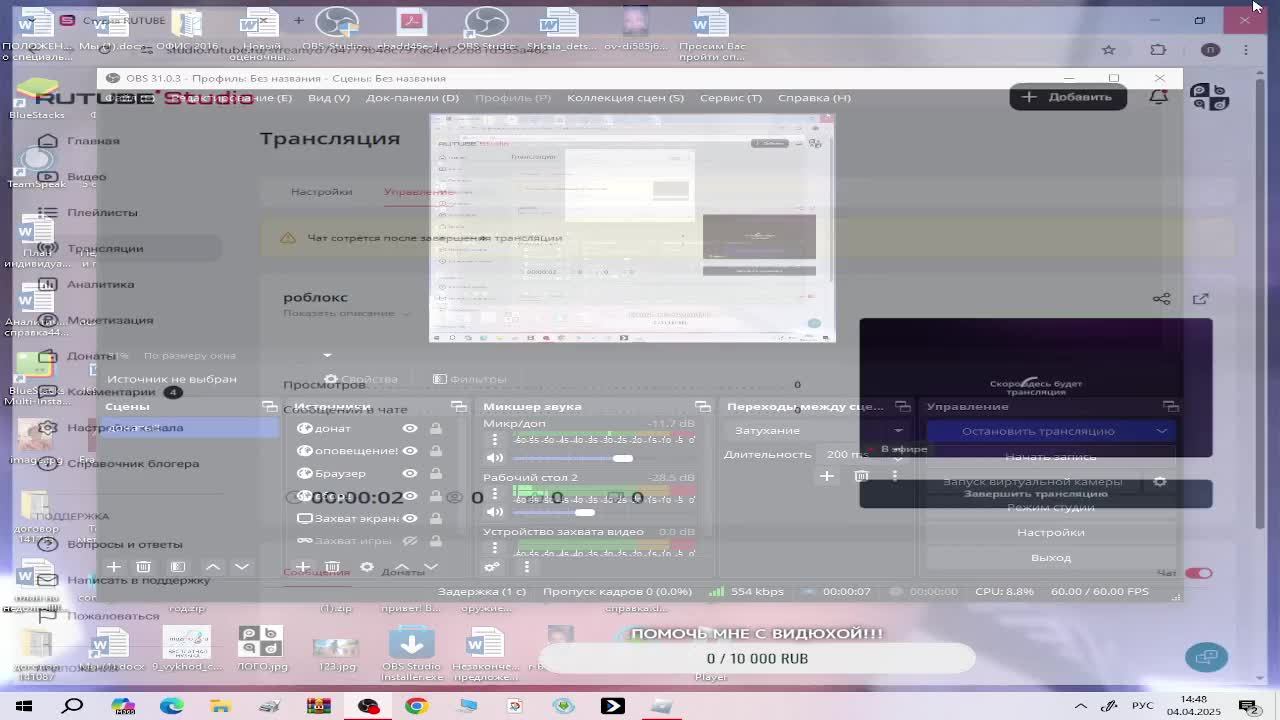Open Windows taskbar search
The image size is (1280, 720).
(73, 706)
